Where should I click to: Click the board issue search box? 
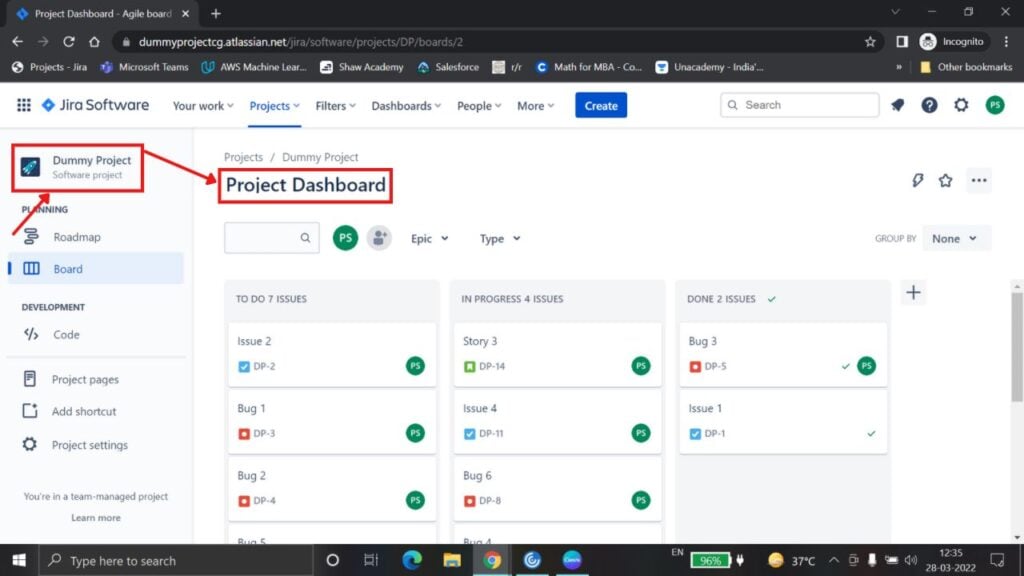272,238
